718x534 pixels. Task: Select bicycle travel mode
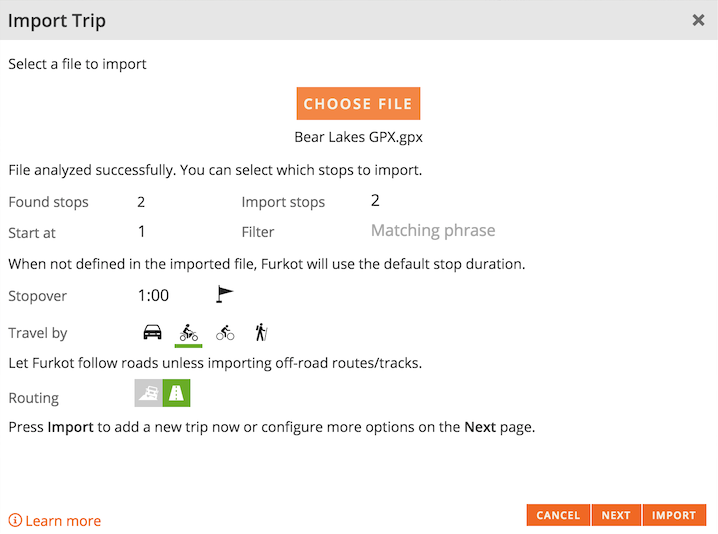click(225, 332)
